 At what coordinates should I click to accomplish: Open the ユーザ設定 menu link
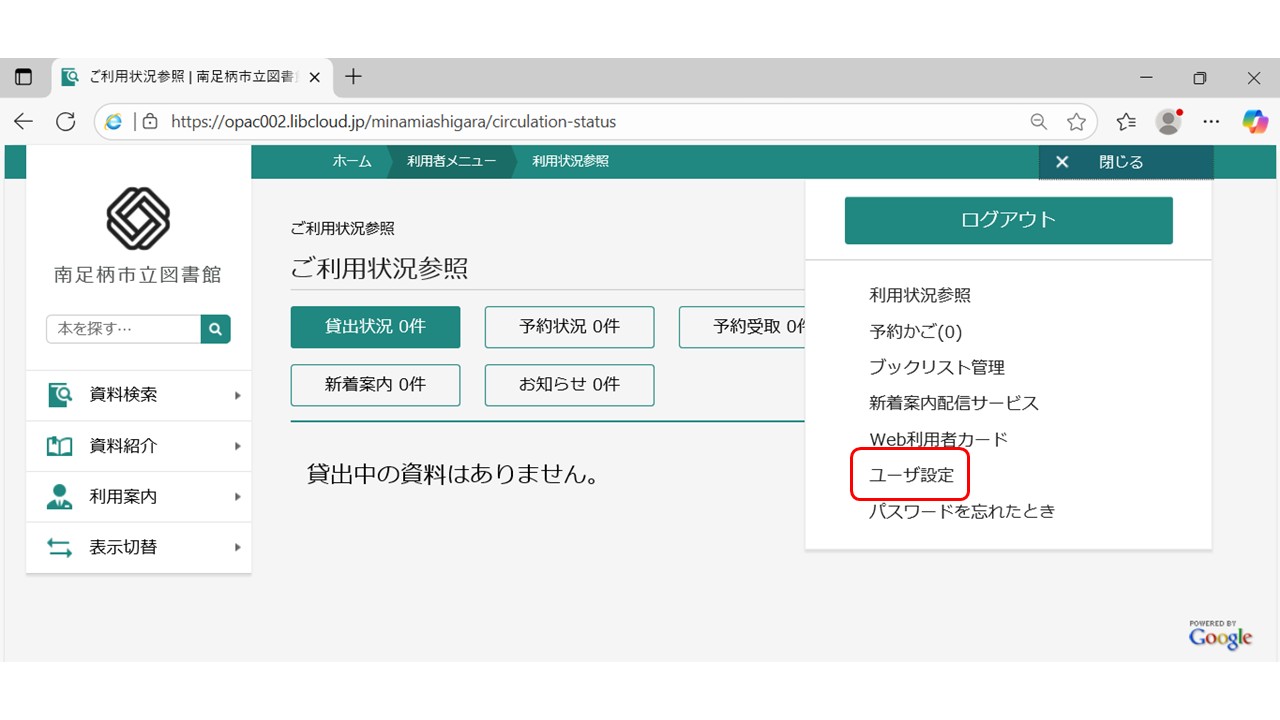(x=911, y=476)
